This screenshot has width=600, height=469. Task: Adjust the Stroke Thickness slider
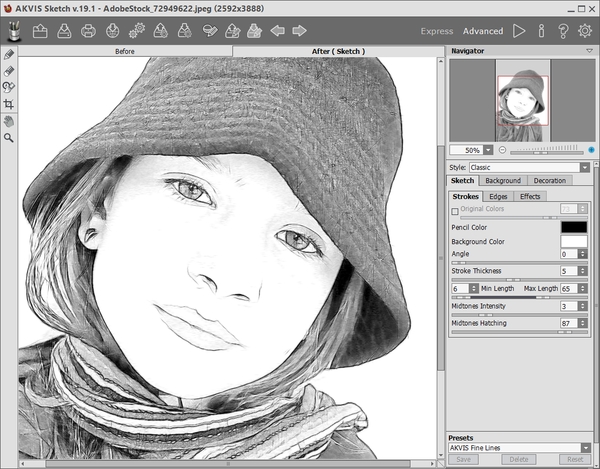pyautogui.click(x=520, y=280)
